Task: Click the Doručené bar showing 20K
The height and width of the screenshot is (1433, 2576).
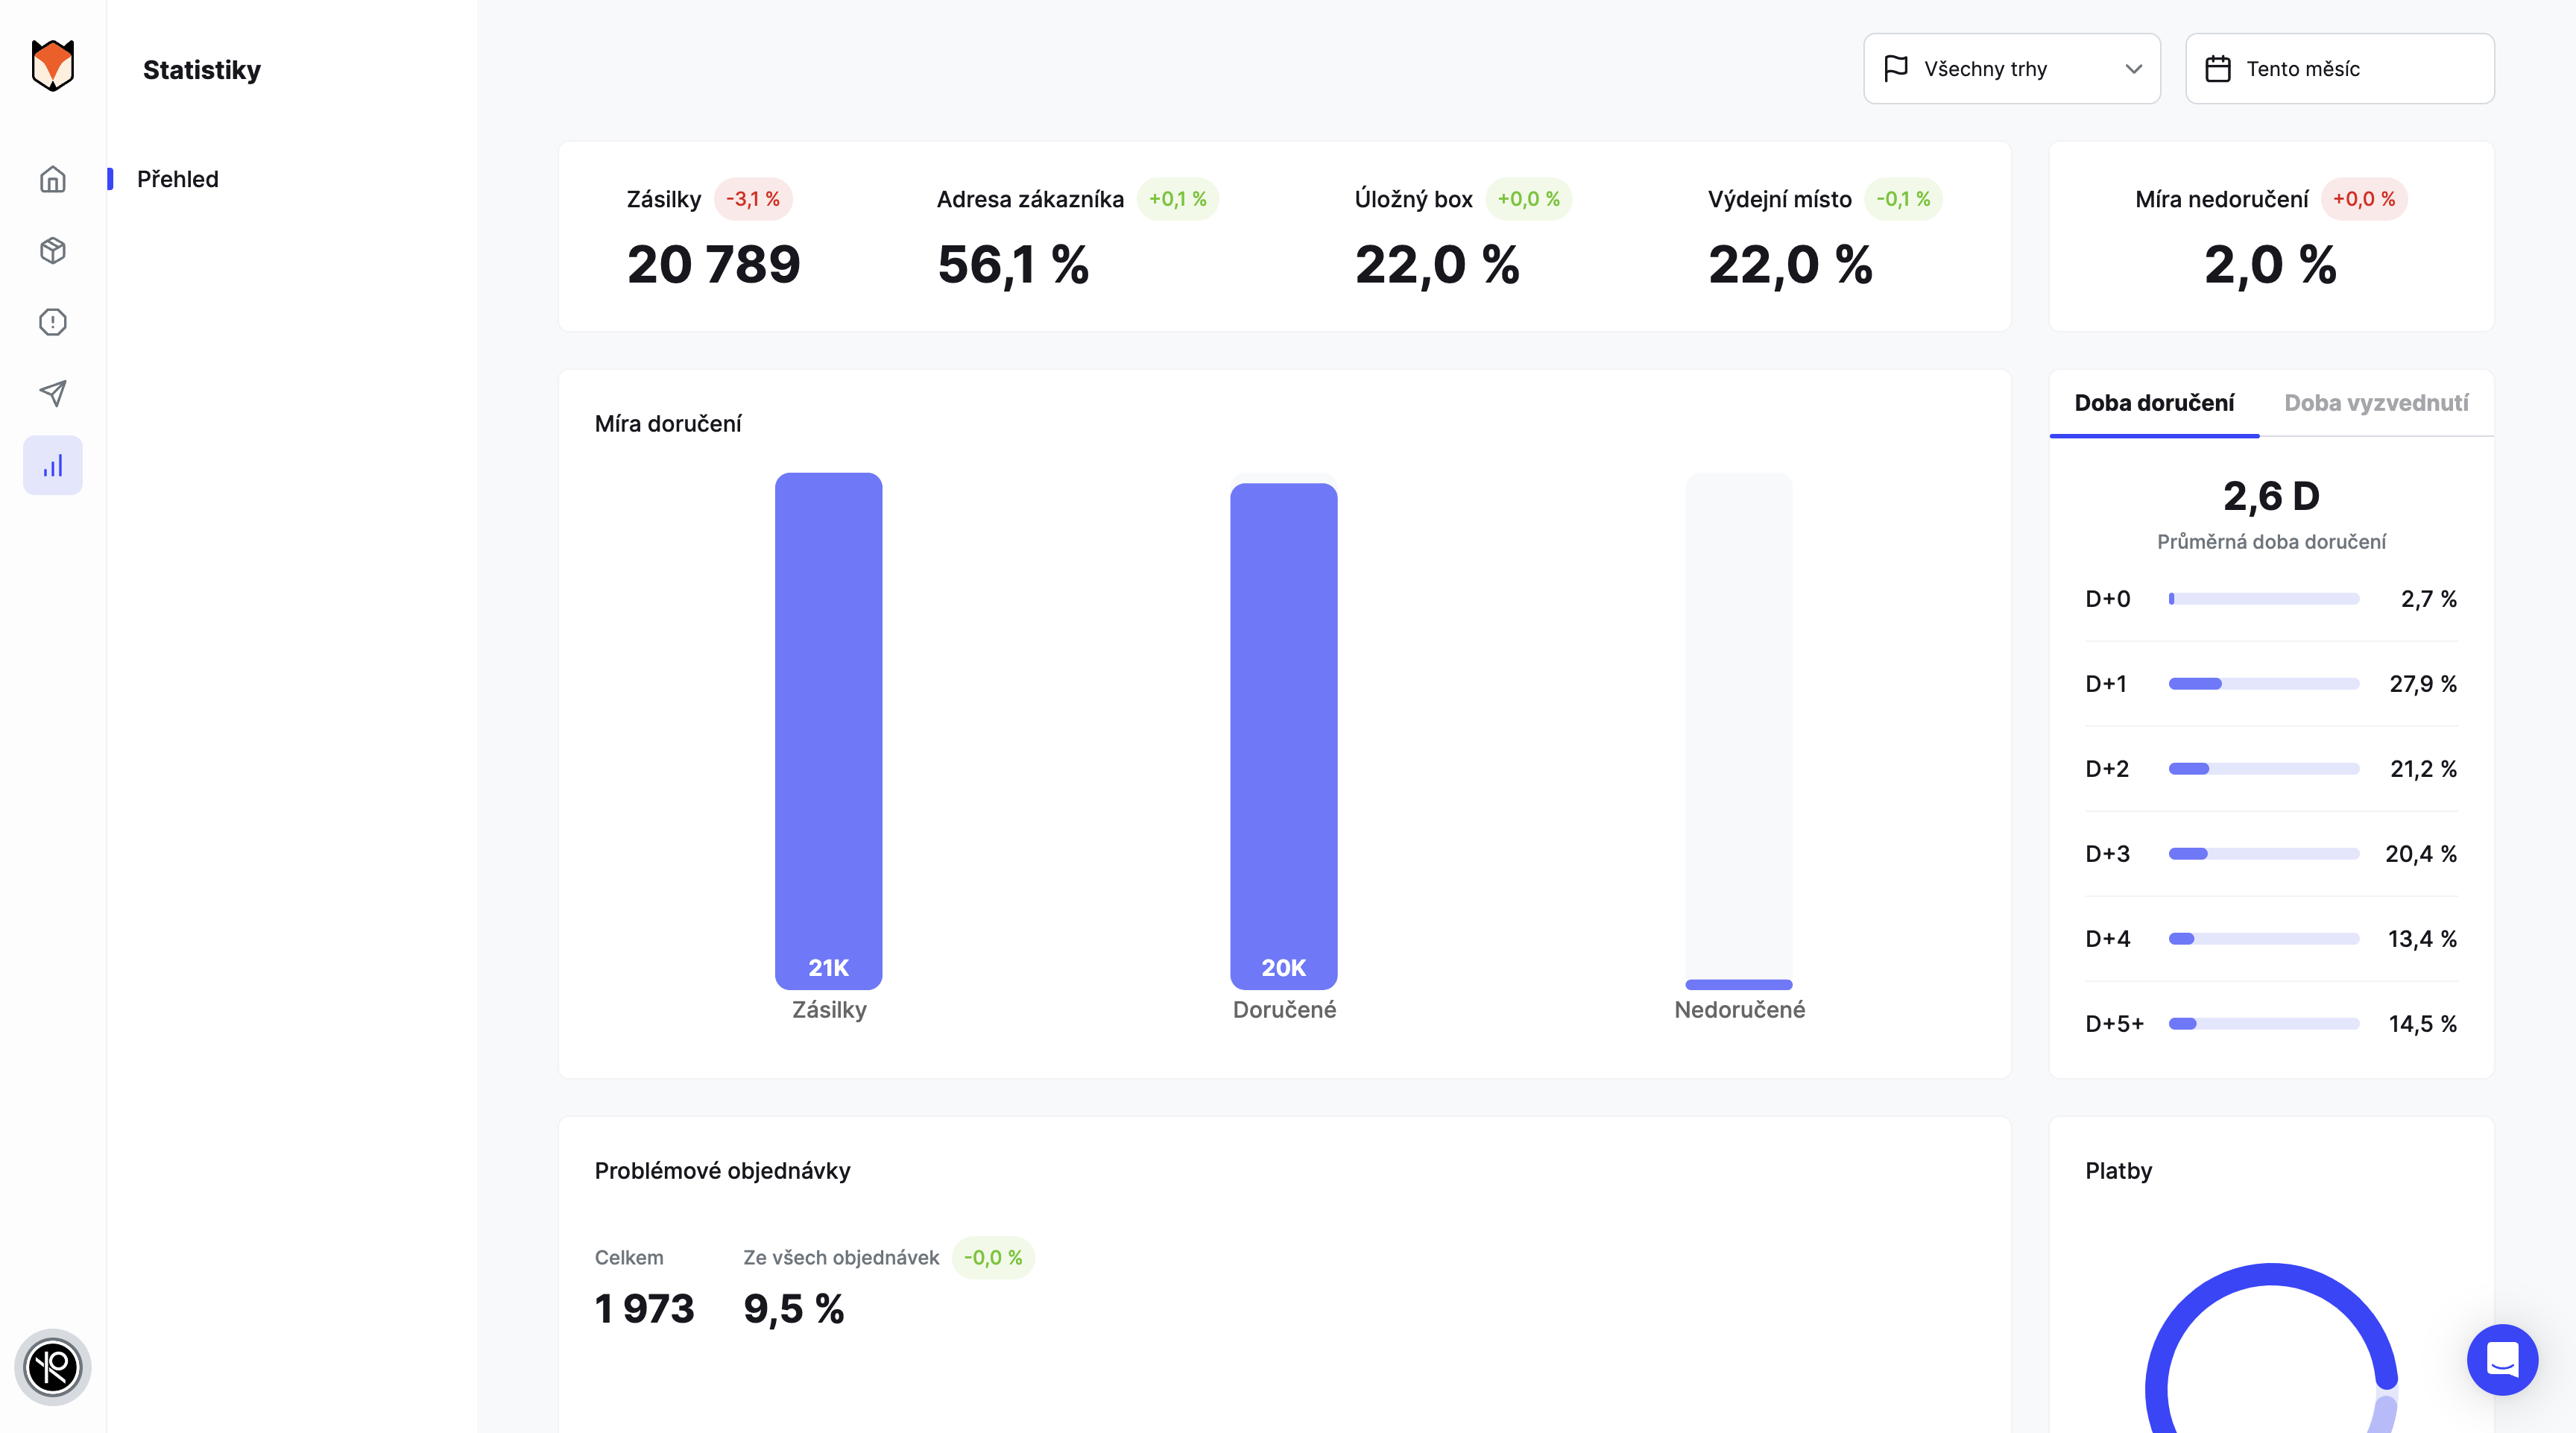Action: (x=1283, y=736)
